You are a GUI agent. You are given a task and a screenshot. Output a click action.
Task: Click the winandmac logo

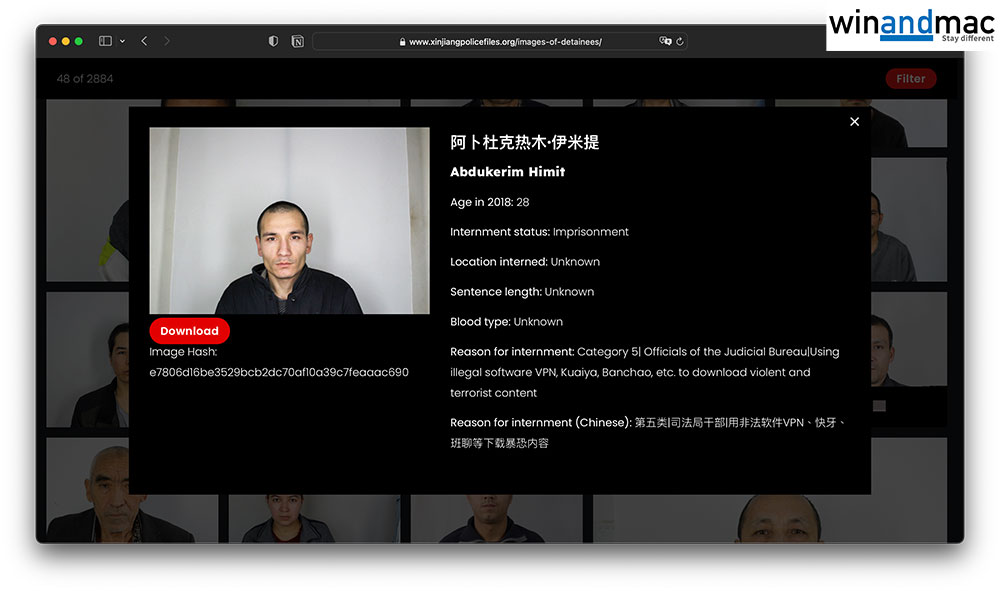point(910,24)
